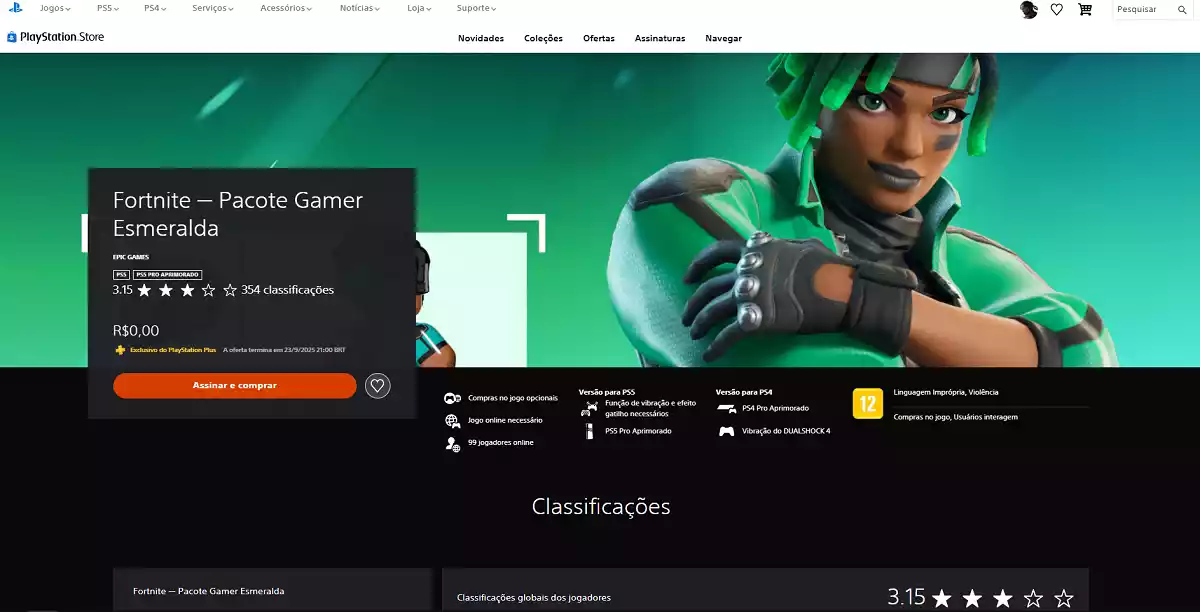Expand the PS5 dropdown menu
1200x612 pixels.
click(108, 9)
